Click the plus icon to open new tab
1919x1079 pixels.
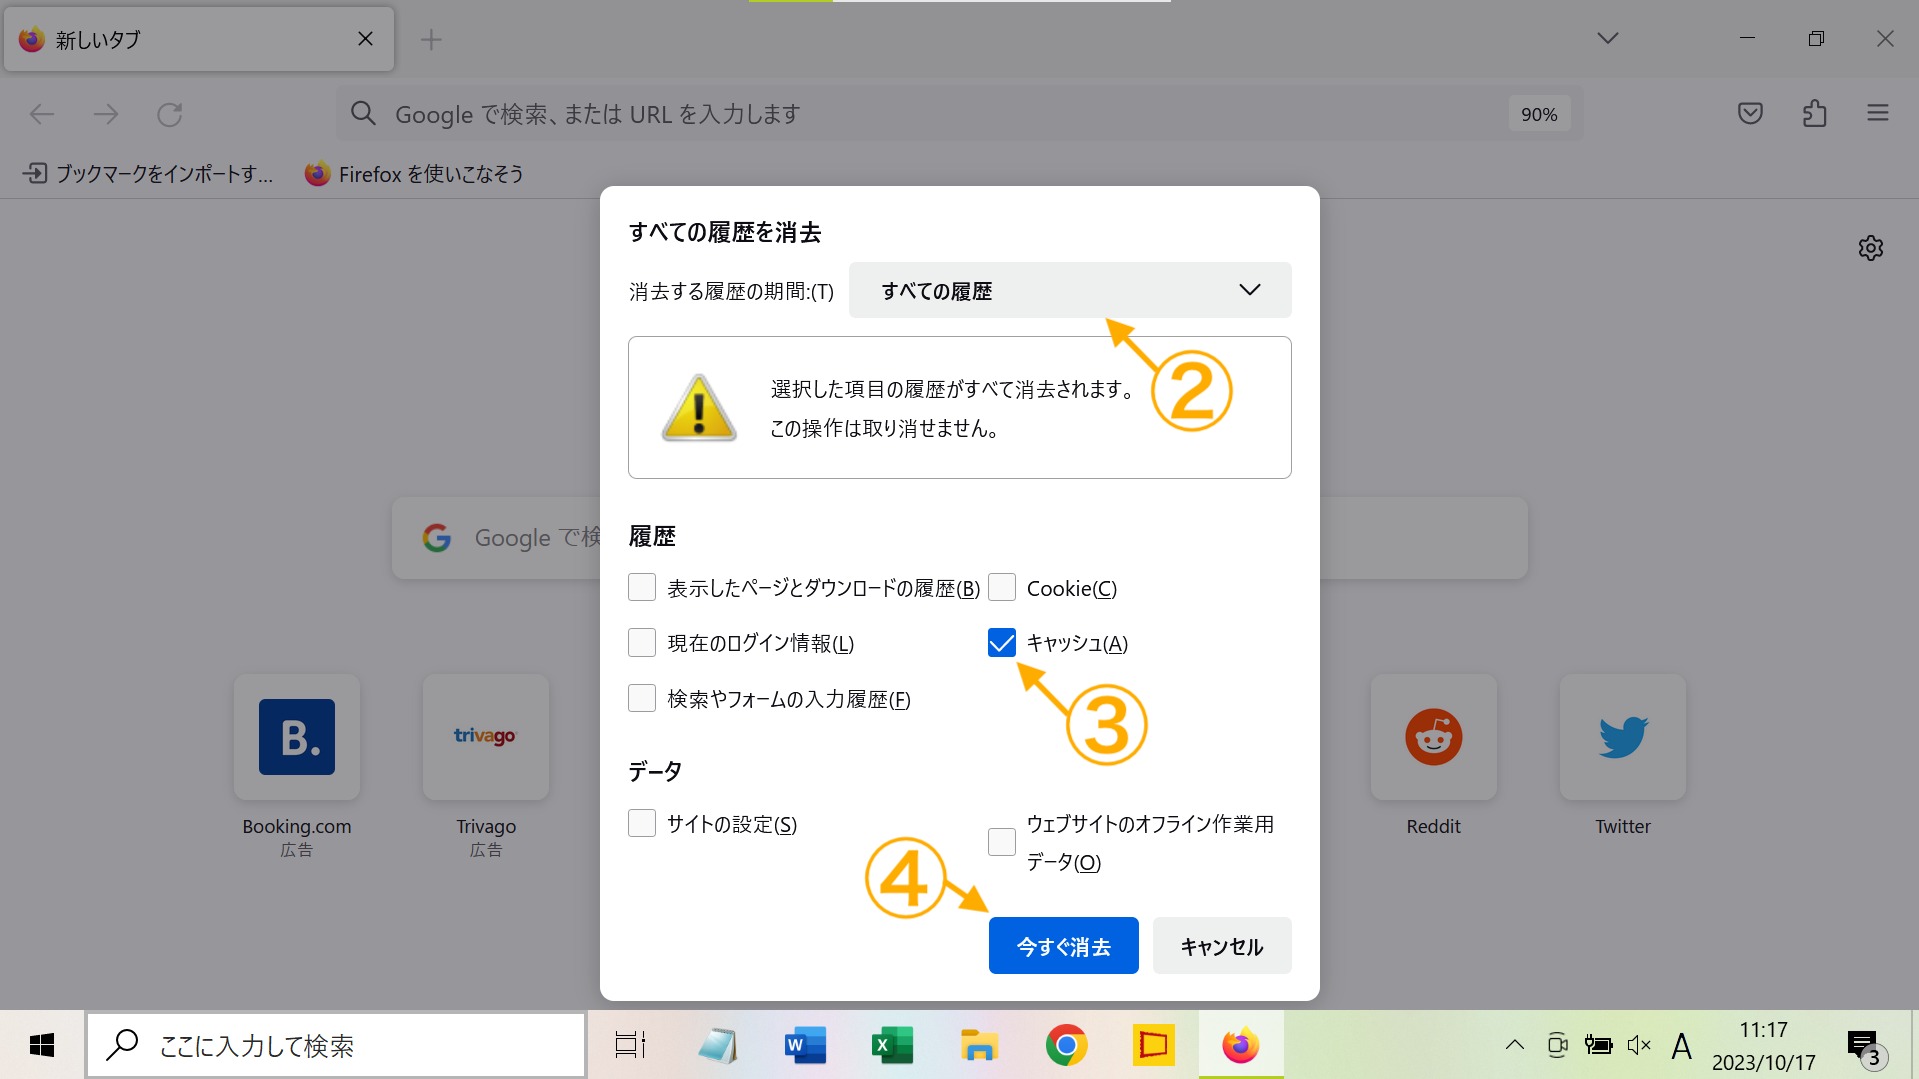tap(431, 39)
